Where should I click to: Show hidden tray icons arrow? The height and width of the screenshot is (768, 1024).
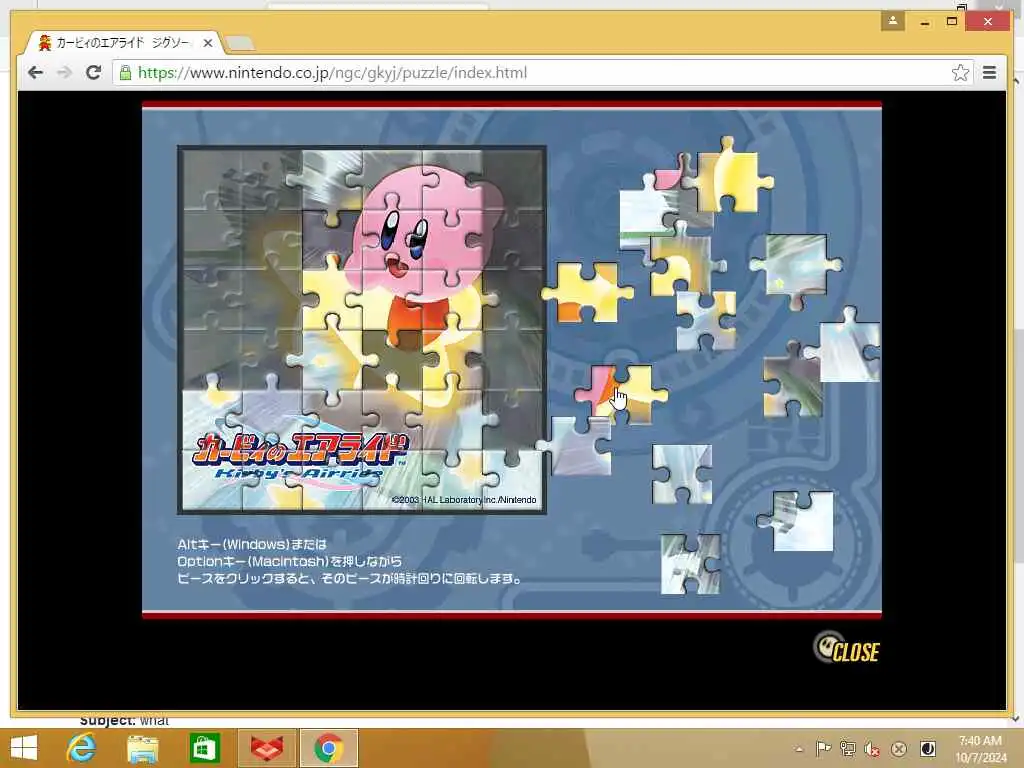pyautogui.click(x=799, y=750)
